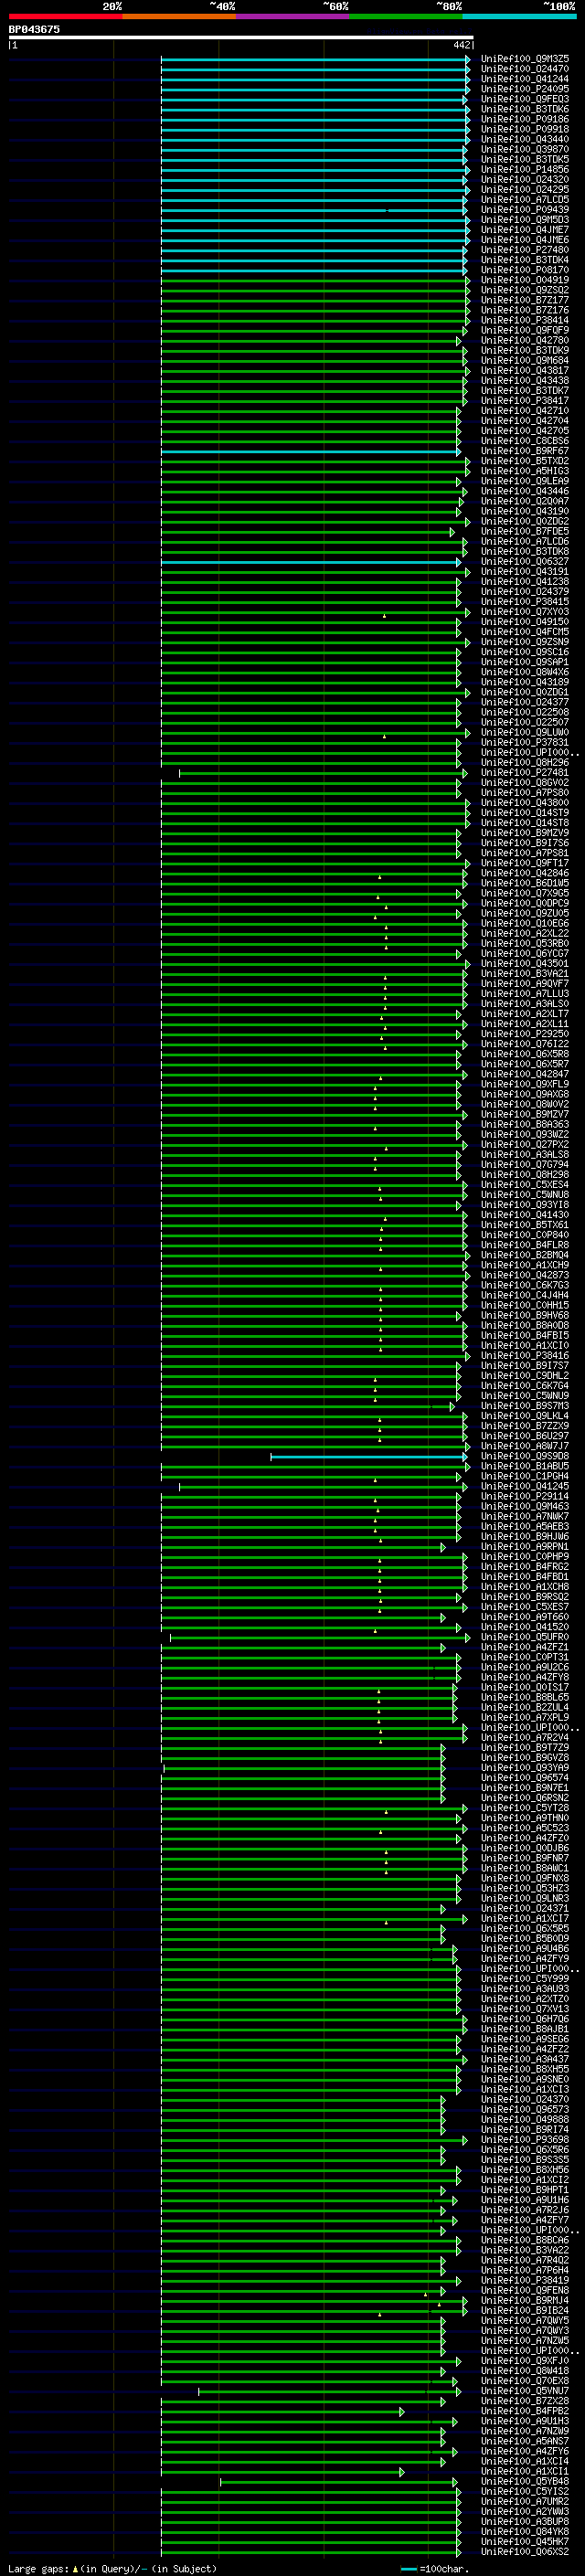
Task: Open UniRef100_Q6RSN2 entry
Action: coord(525,1797)
